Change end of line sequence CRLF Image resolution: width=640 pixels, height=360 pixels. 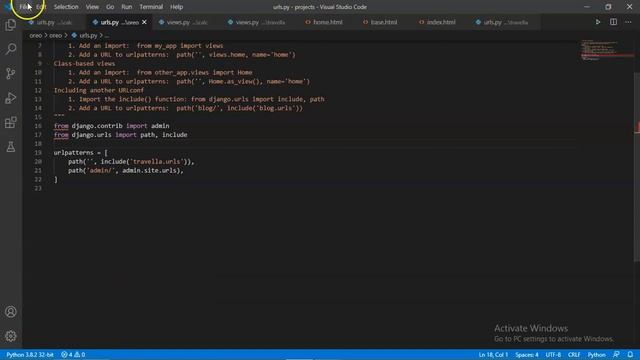pos(574,355)
